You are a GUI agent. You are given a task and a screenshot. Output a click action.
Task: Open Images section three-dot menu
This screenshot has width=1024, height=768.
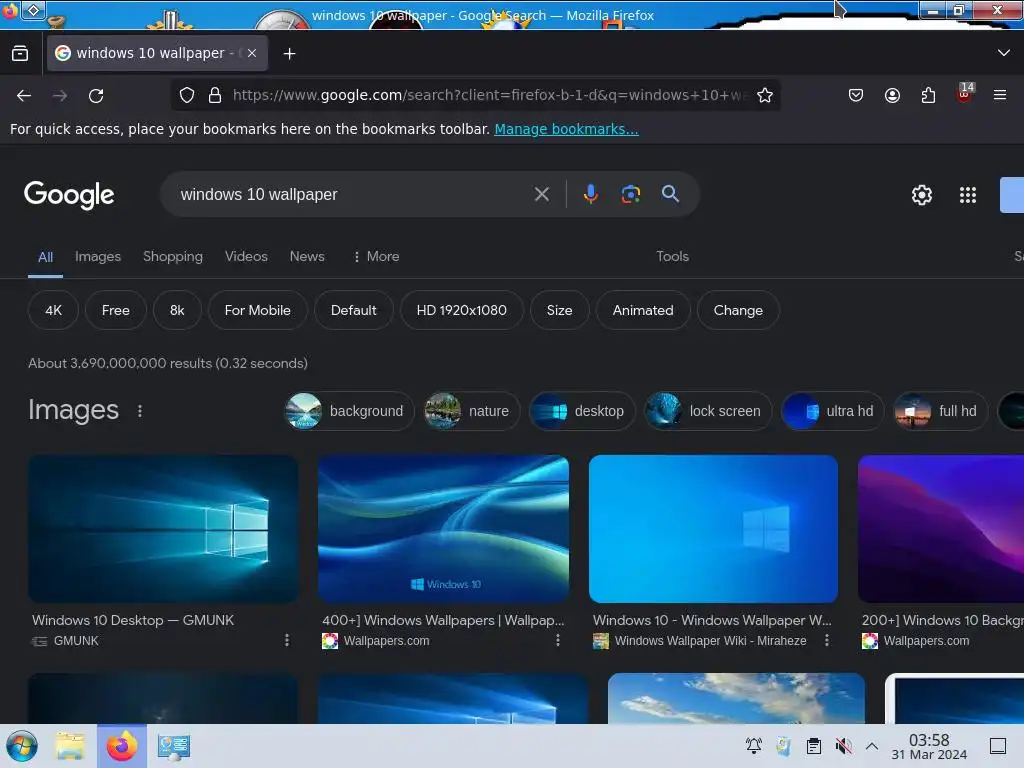(140, 411)
